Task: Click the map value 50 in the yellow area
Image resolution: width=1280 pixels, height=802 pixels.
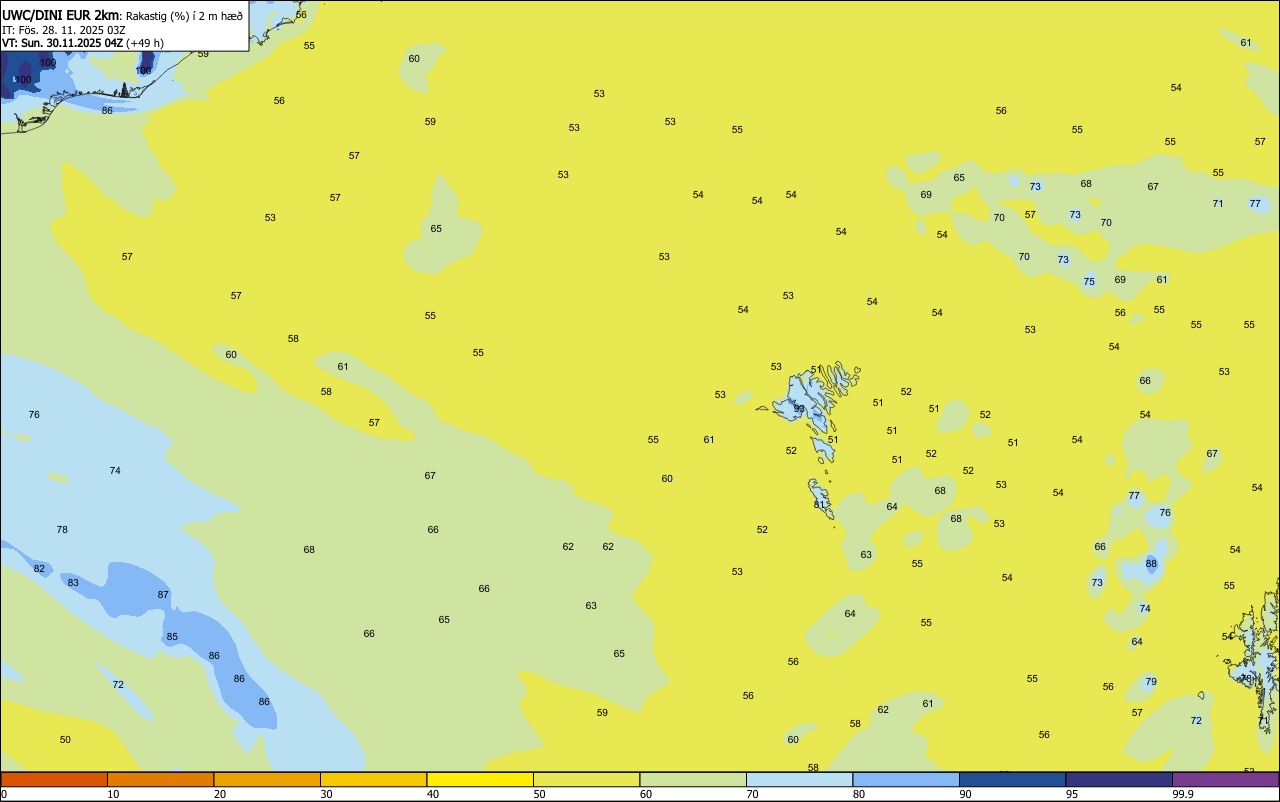Action: pos(65,739)
